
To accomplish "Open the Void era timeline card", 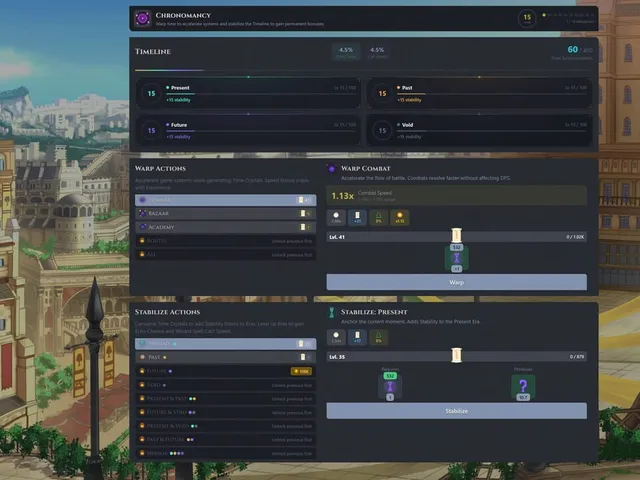I will (479, 131).
